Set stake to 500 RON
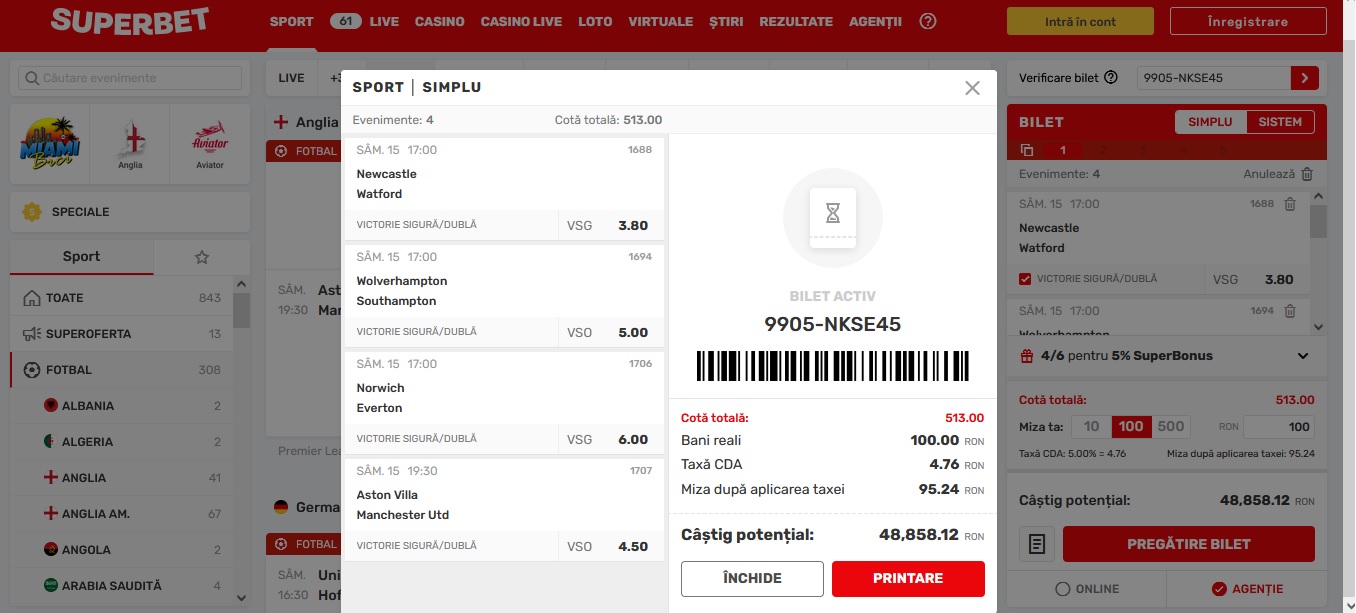 pyautogui.click(x=1171, y=427)
